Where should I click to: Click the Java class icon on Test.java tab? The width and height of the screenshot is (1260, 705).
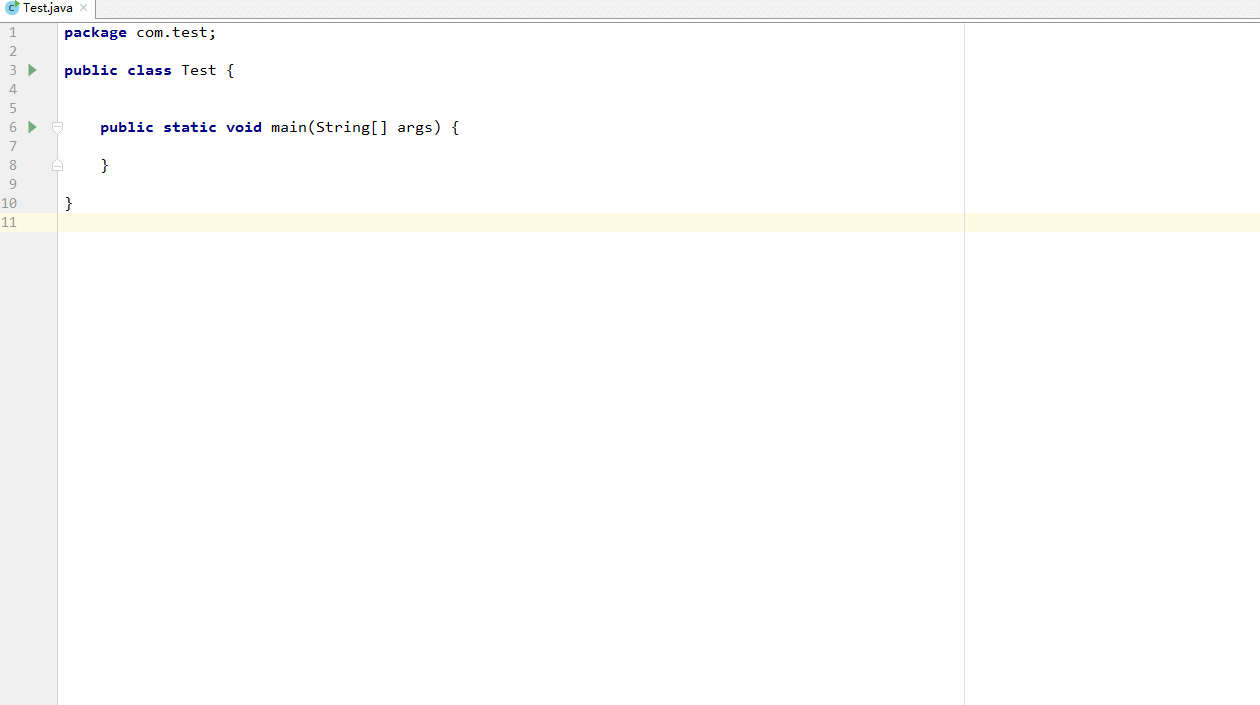pyautogui.click(x=12, y=8)
